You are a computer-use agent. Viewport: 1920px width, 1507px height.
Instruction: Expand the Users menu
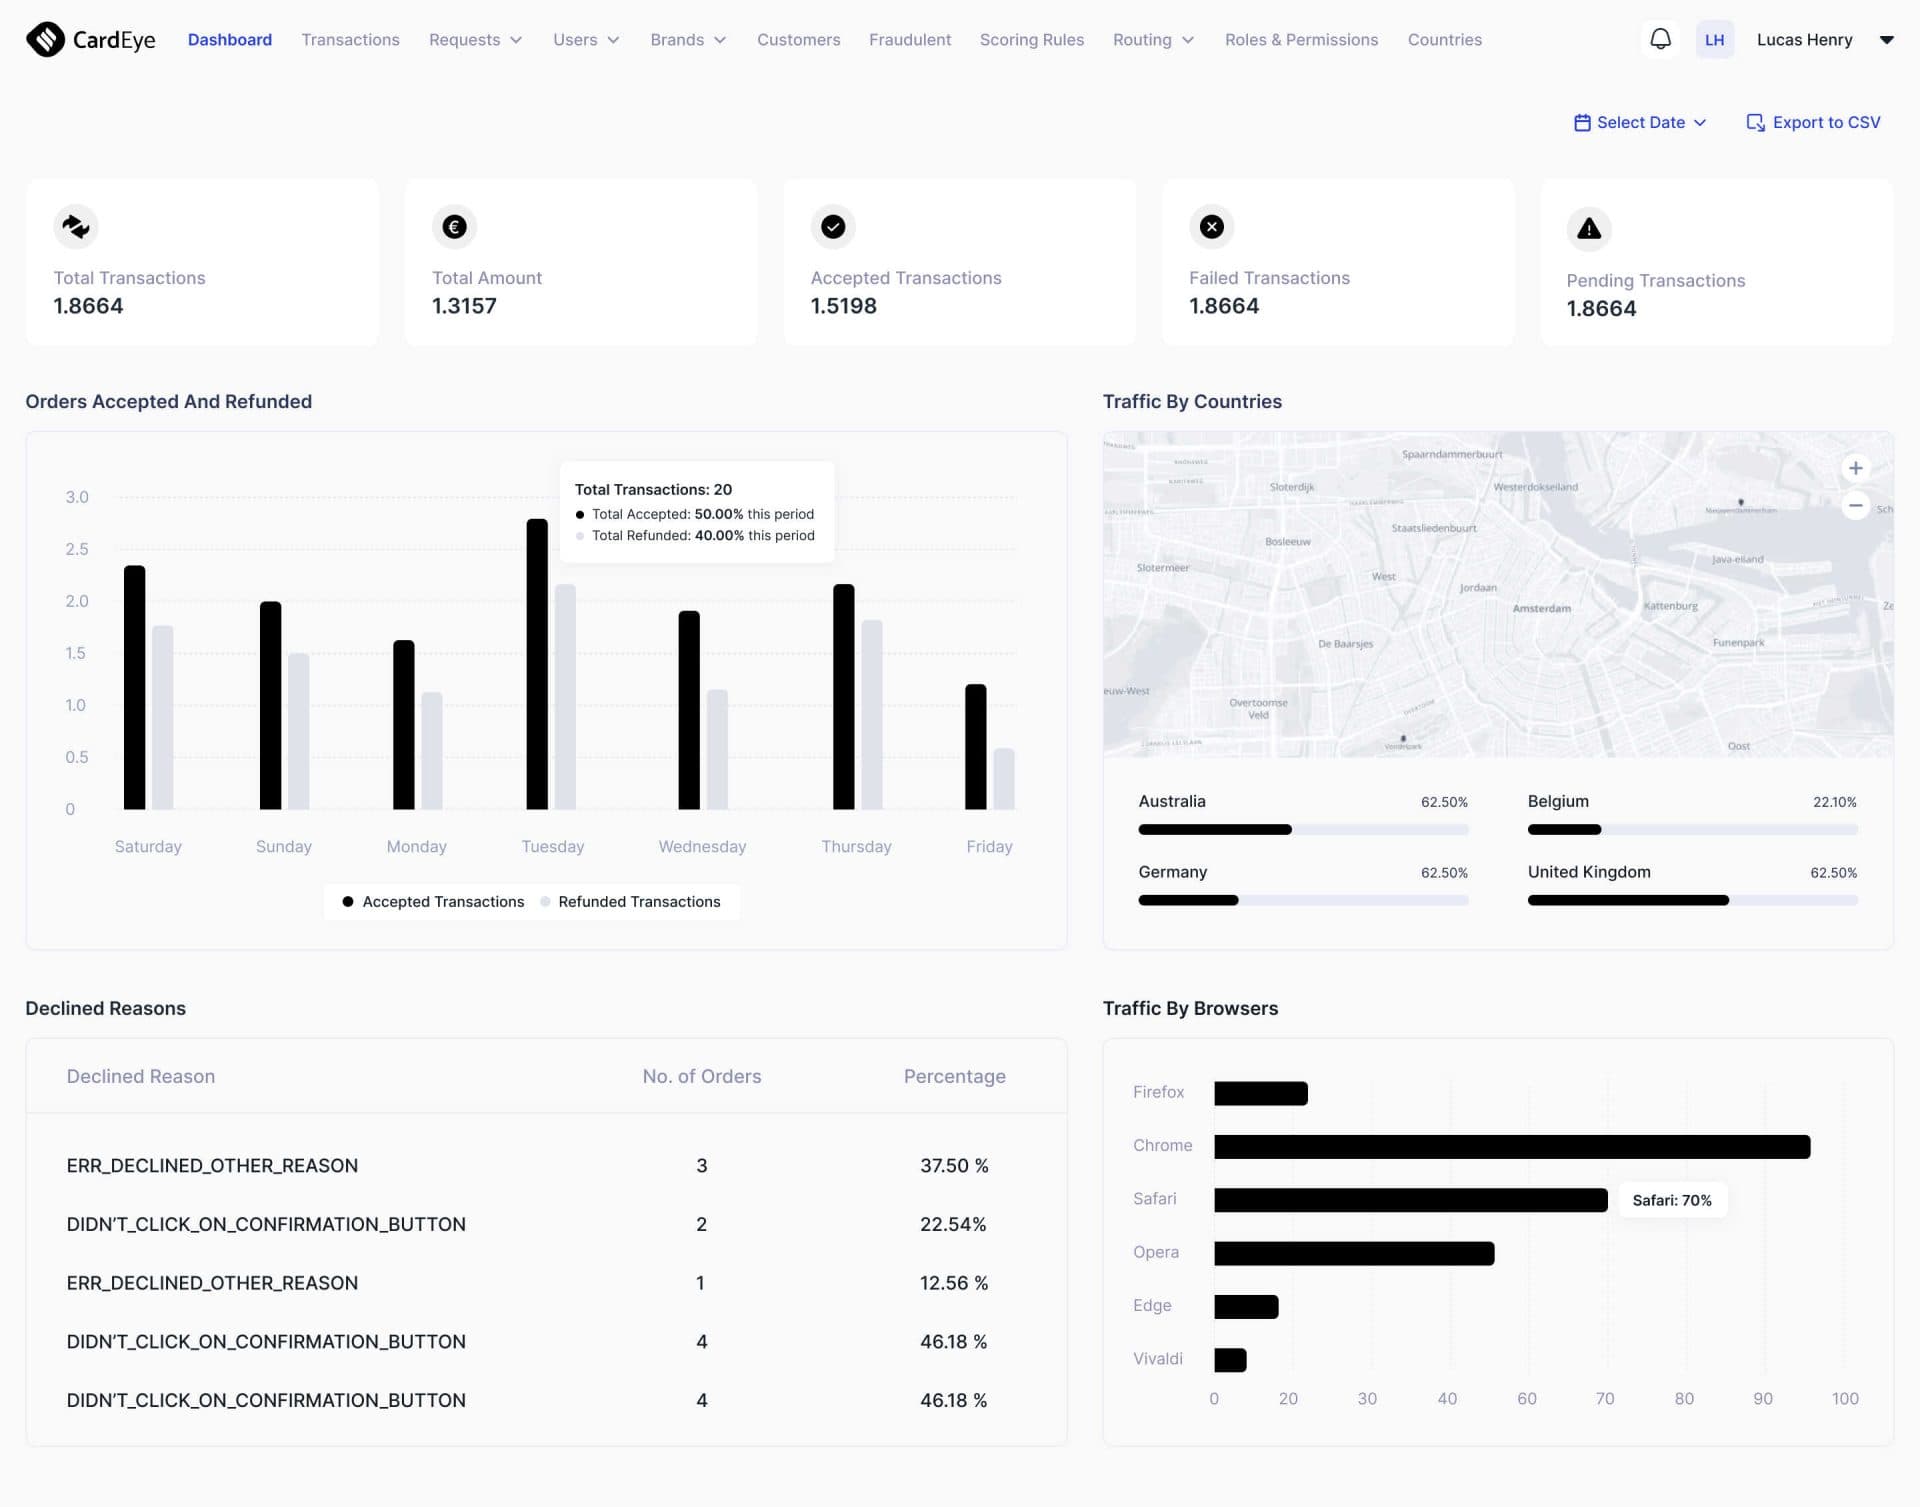click(586, 40)
